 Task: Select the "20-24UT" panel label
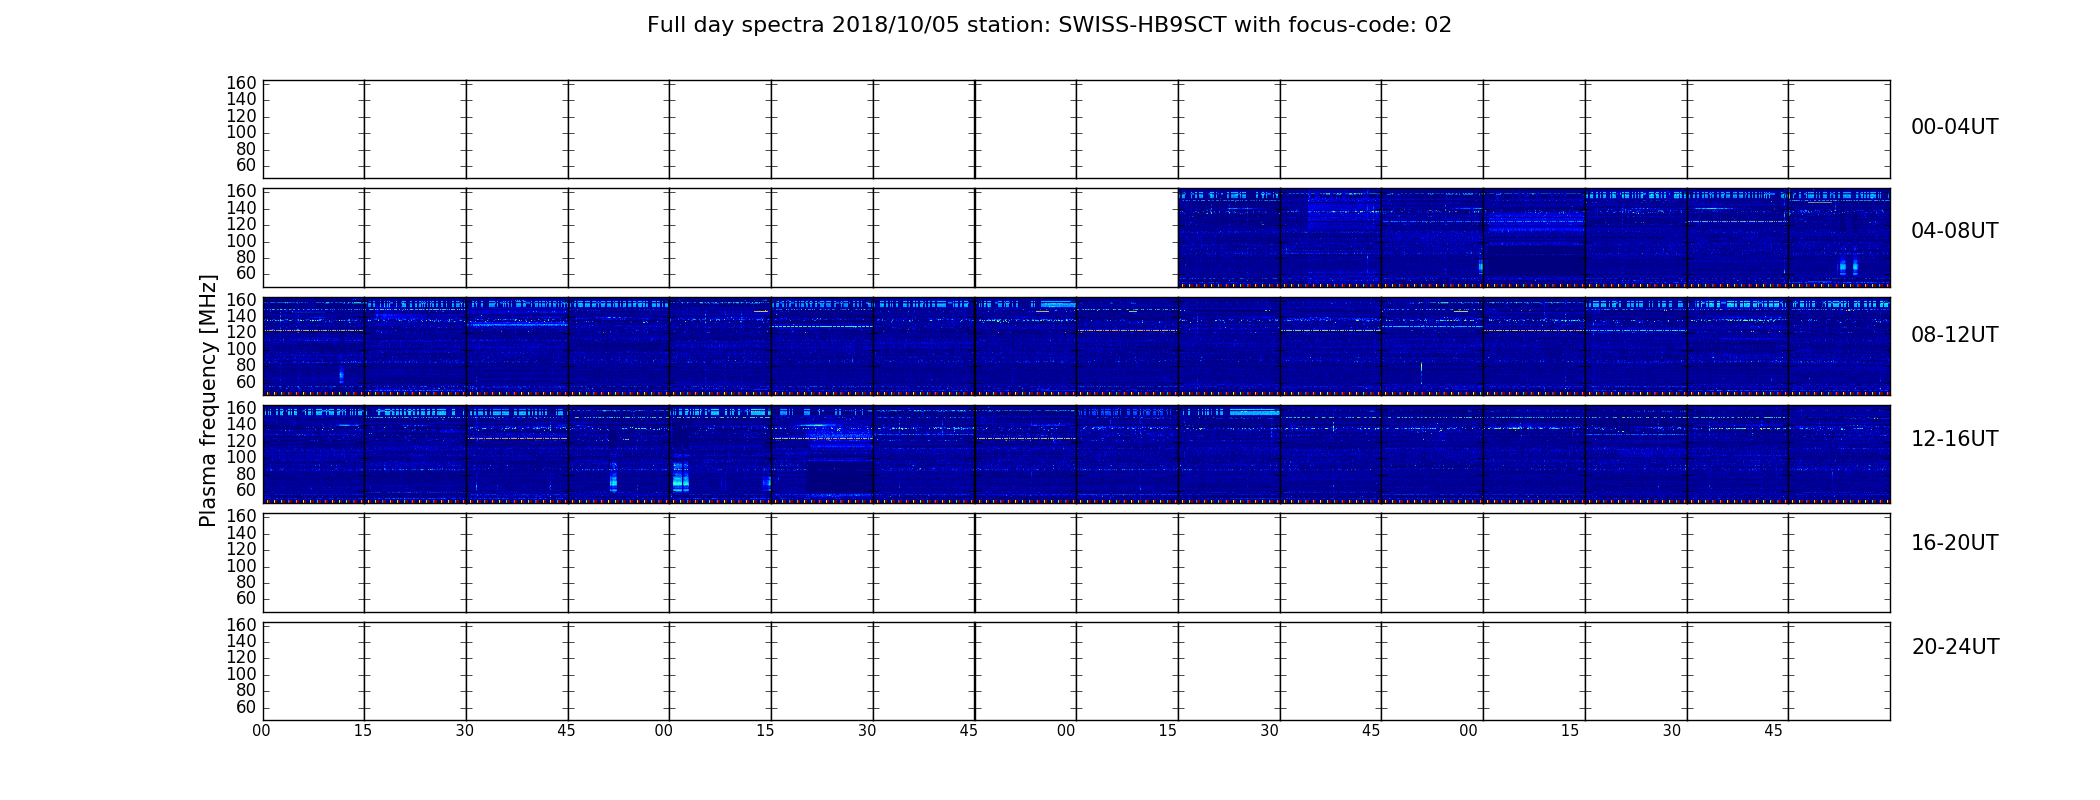1955,647
